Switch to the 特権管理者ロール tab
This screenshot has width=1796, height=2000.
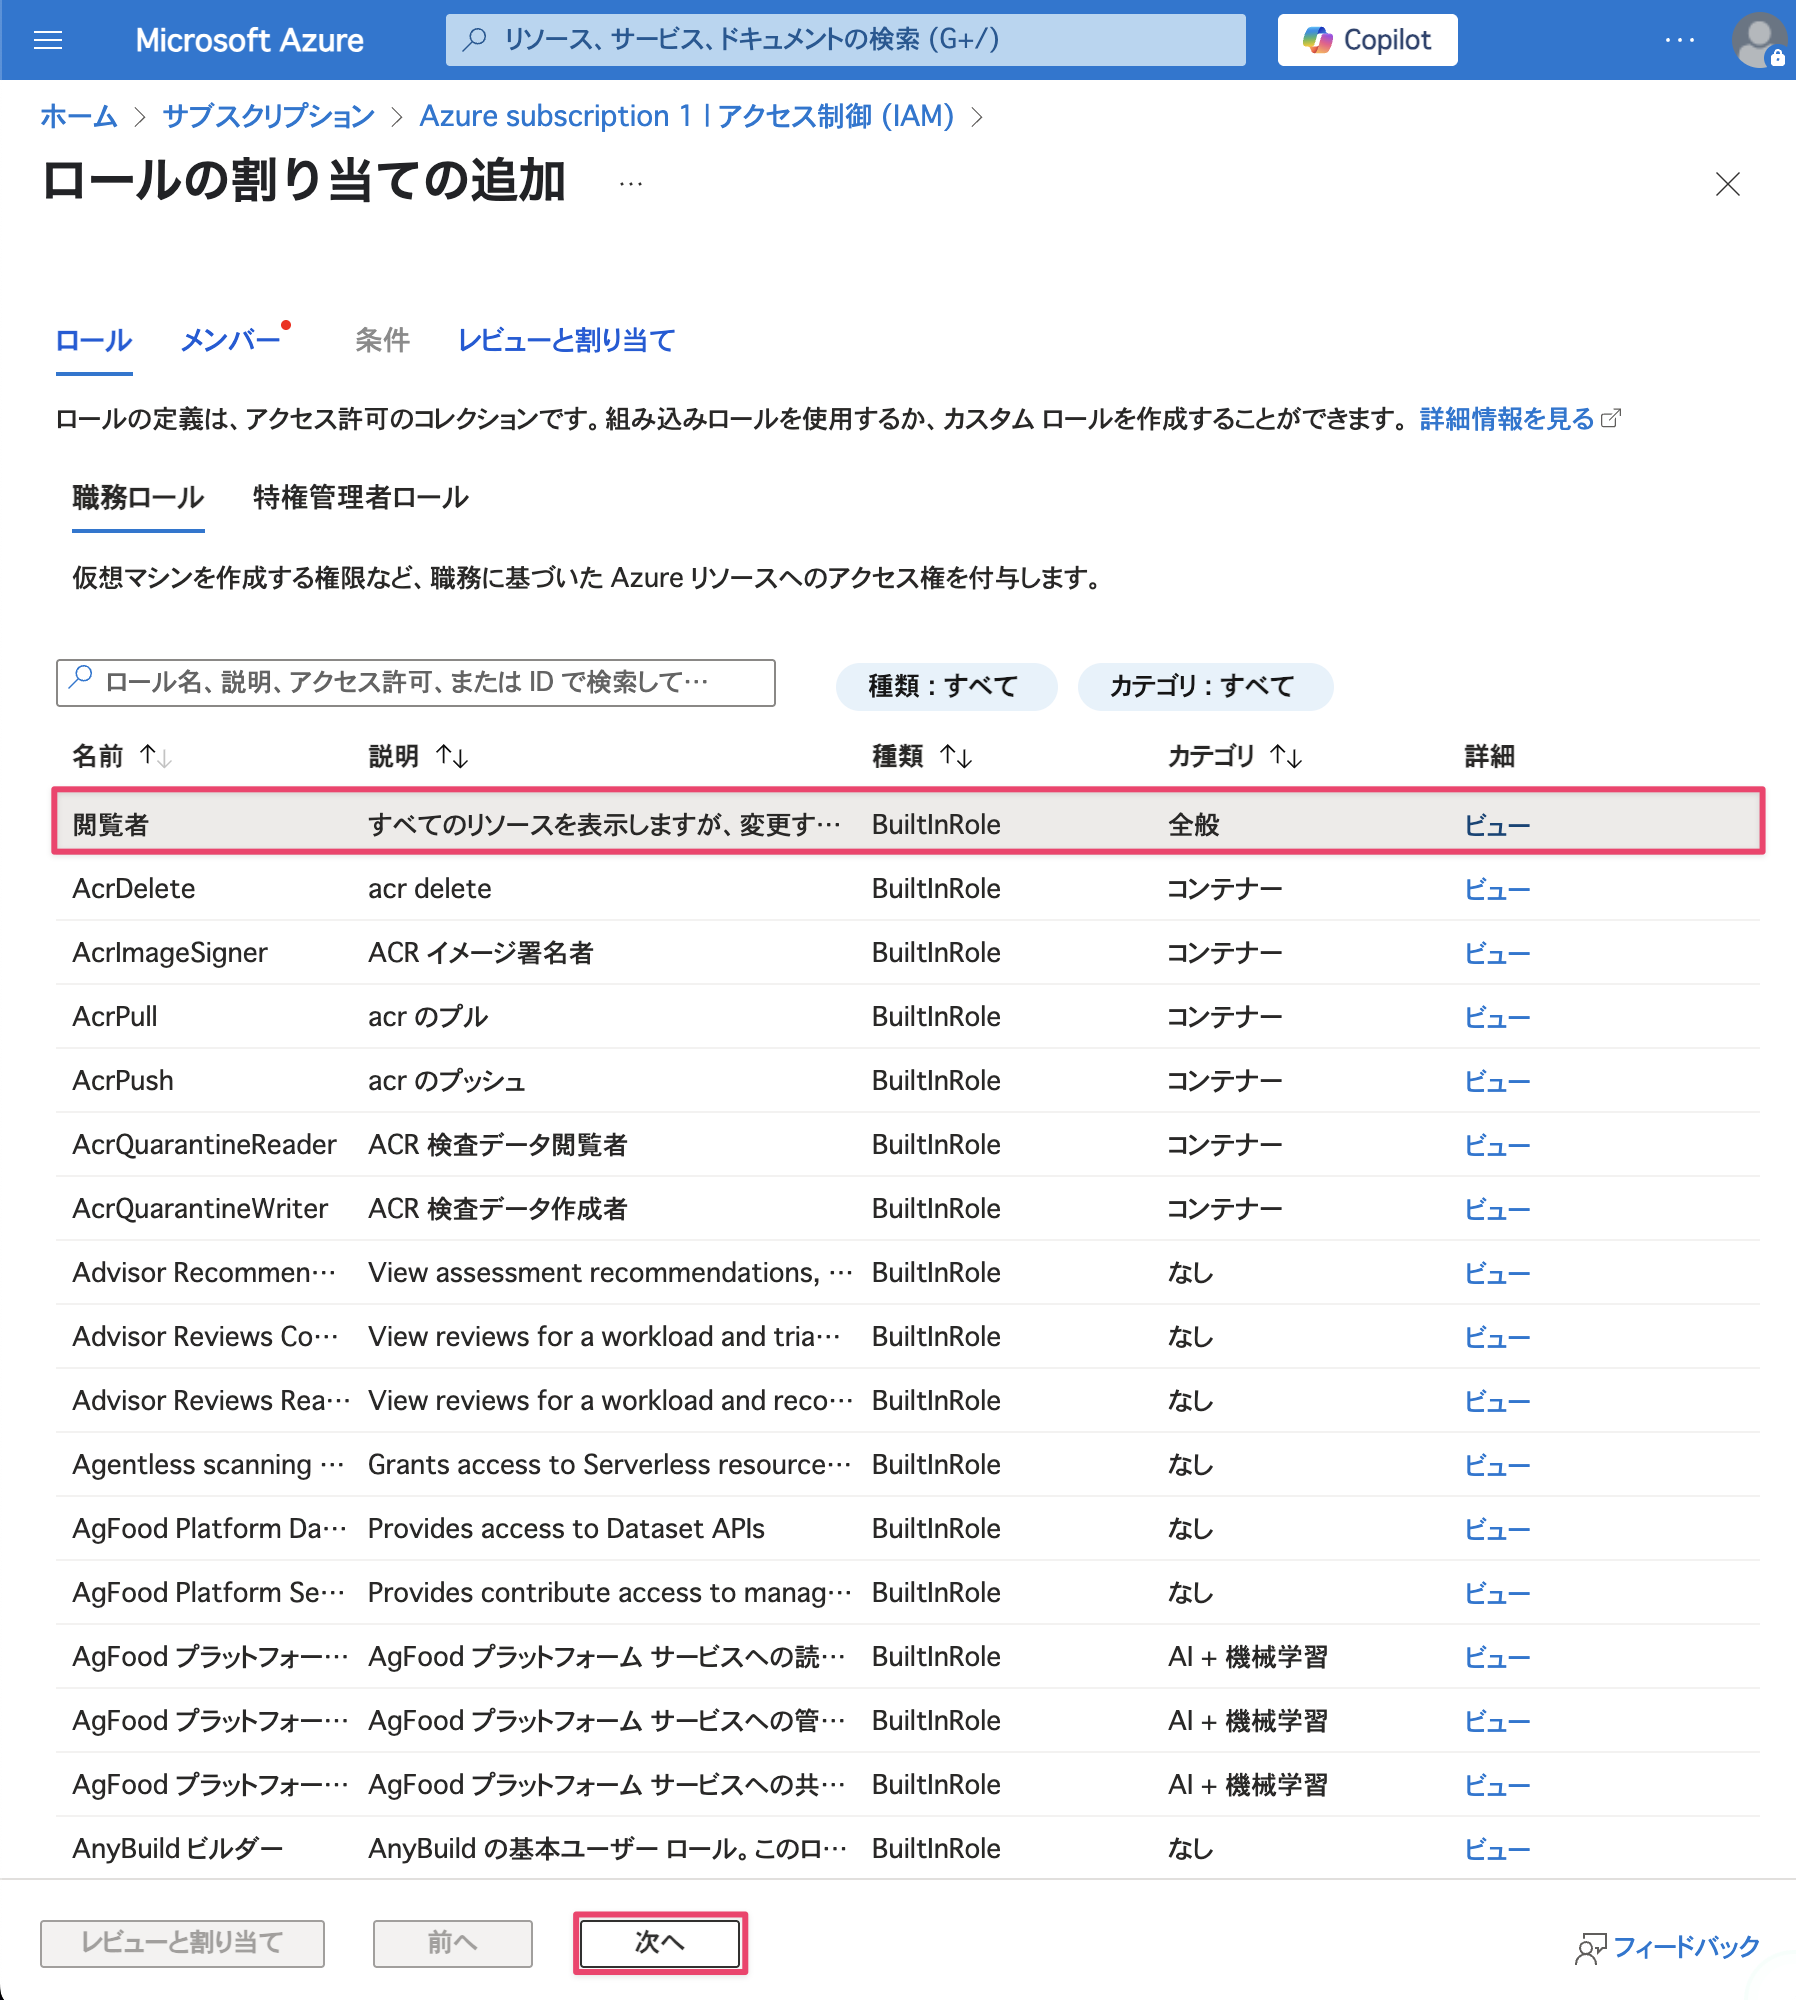(362, 498)
